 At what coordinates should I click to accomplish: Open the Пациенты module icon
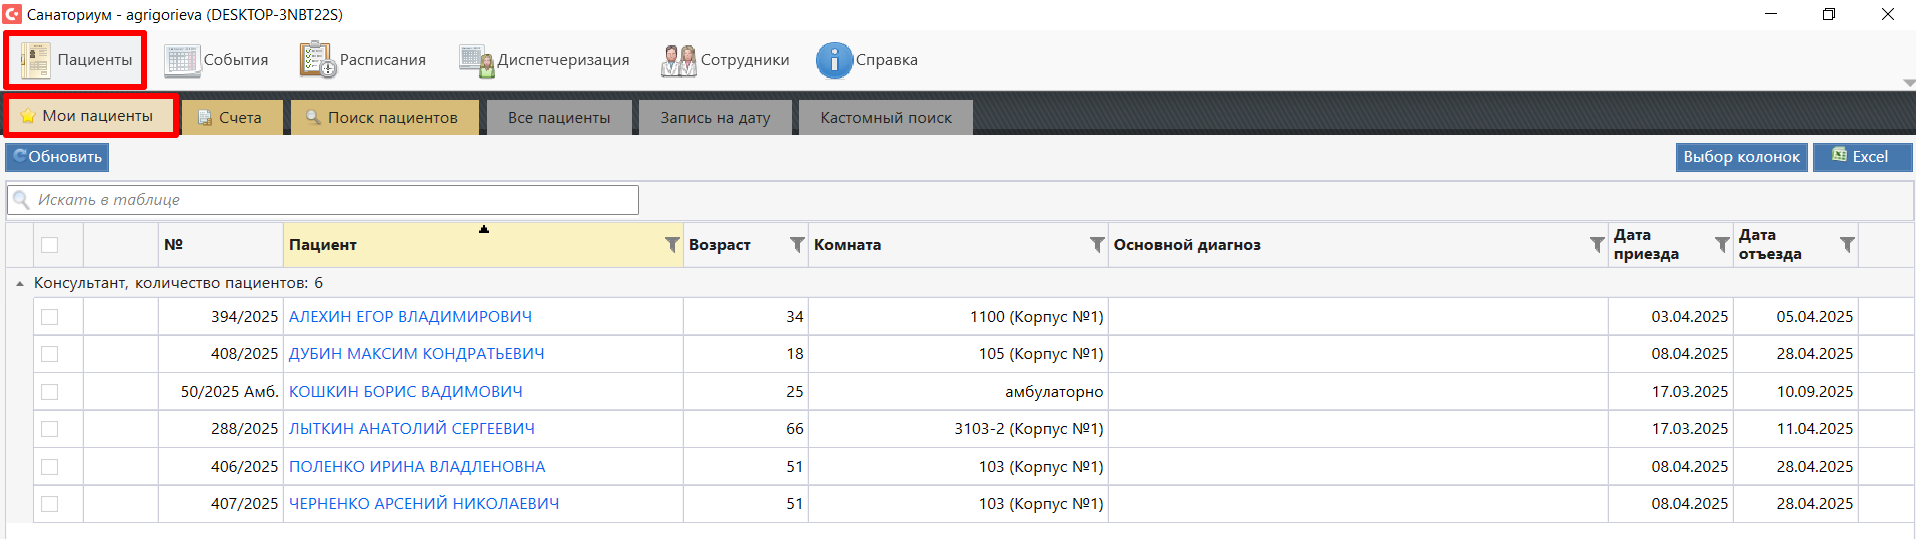36,60
